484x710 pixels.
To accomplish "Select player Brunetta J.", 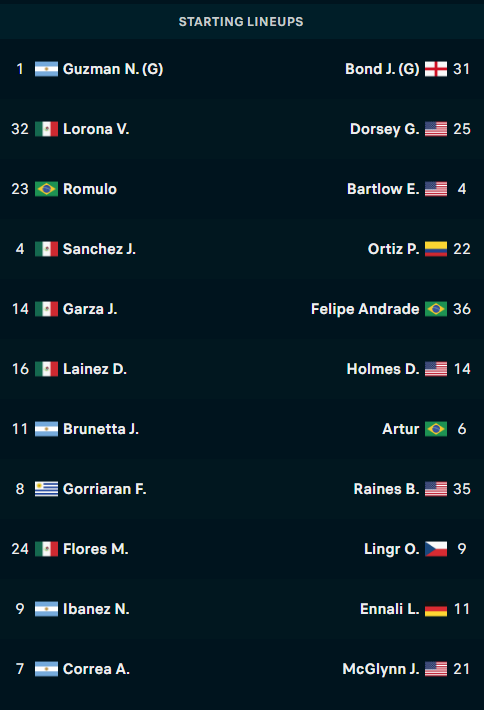I will pyautogui.click(x=101, y=429).
